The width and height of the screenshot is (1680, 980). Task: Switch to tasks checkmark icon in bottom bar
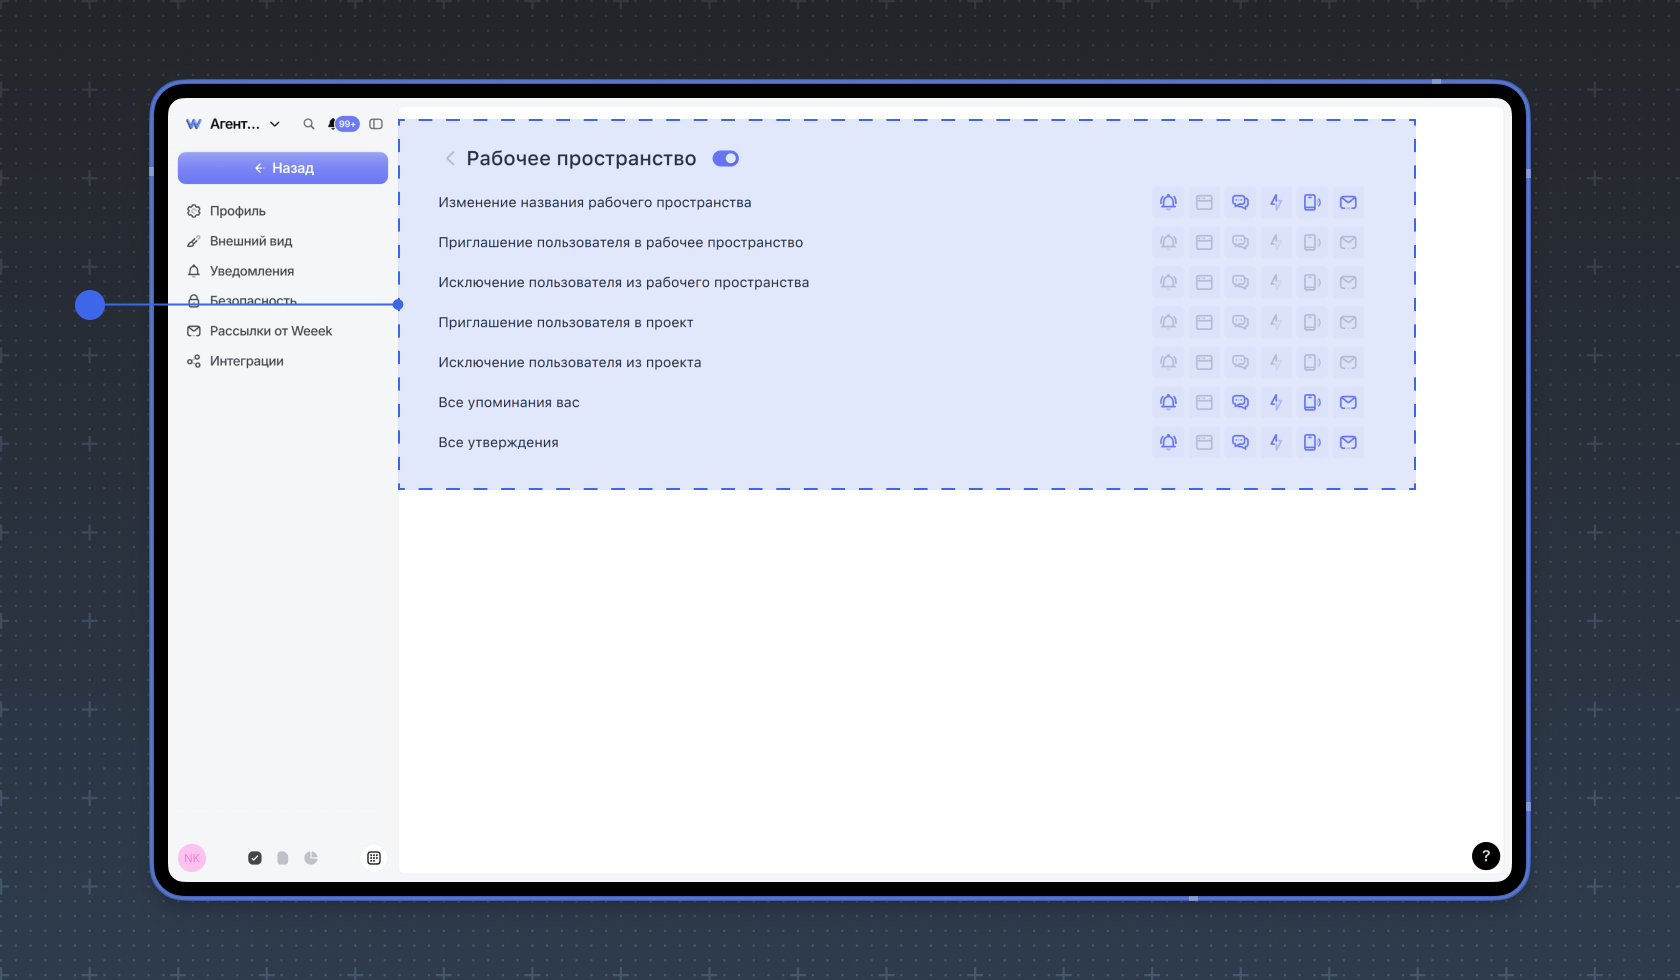(255, 858)
